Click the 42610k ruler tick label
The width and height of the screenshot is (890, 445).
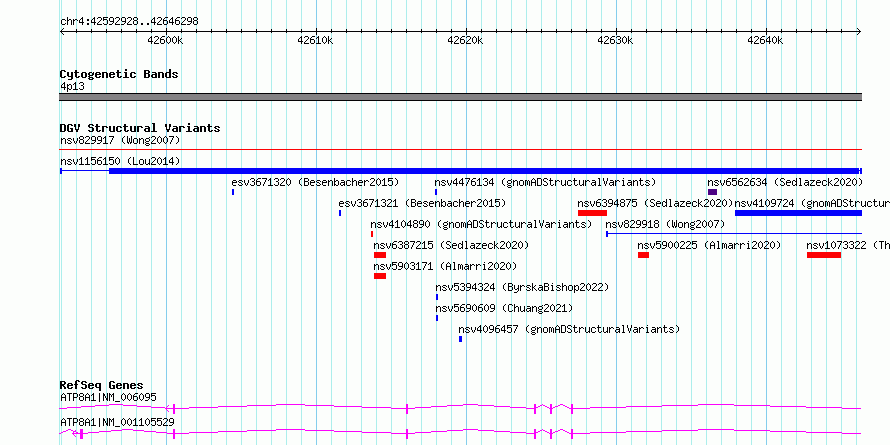coord(315,40)
